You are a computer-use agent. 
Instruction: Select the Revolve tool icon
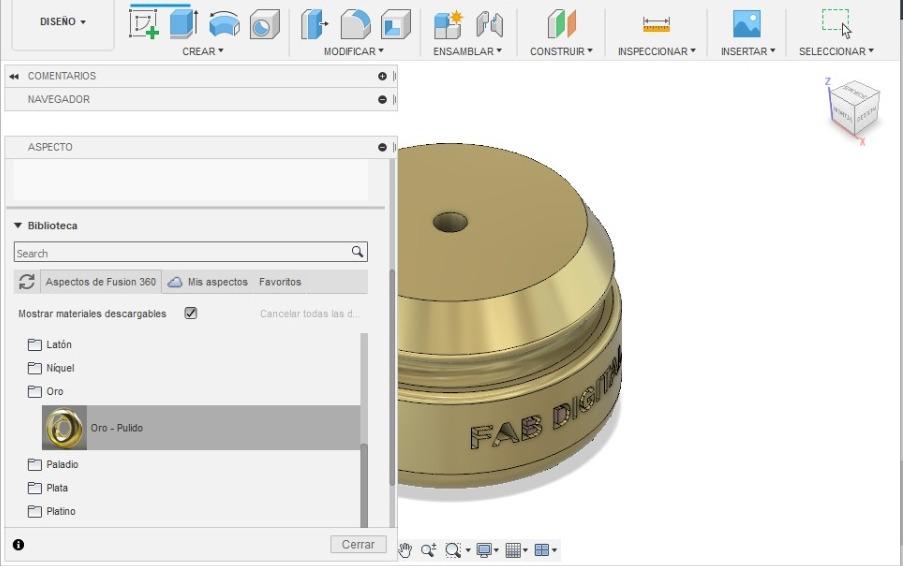click(x=224, y=25)
